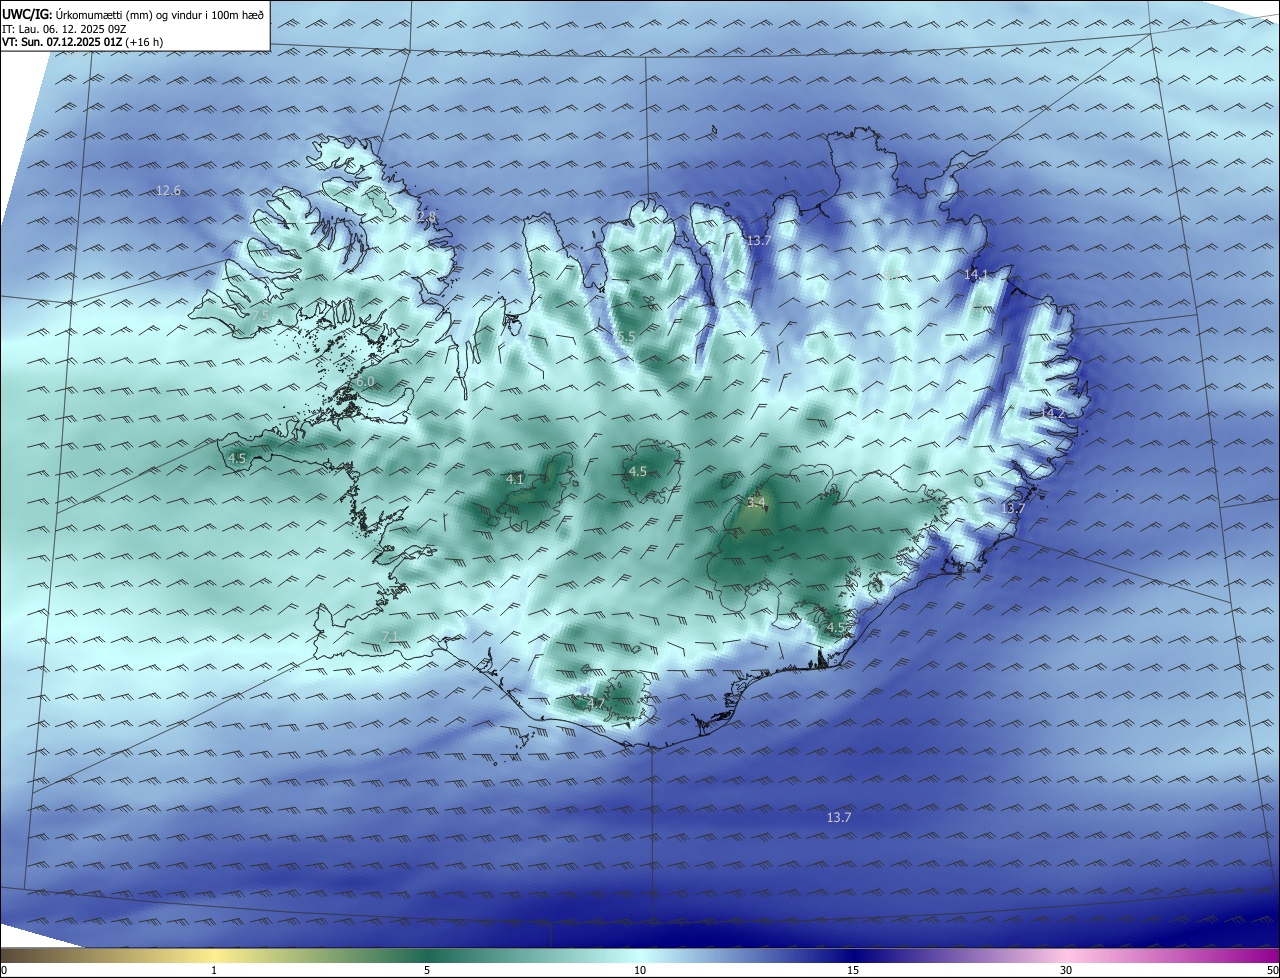
Task: Click the 4.5 label on the southeast coast
Action: coord(836,627)
